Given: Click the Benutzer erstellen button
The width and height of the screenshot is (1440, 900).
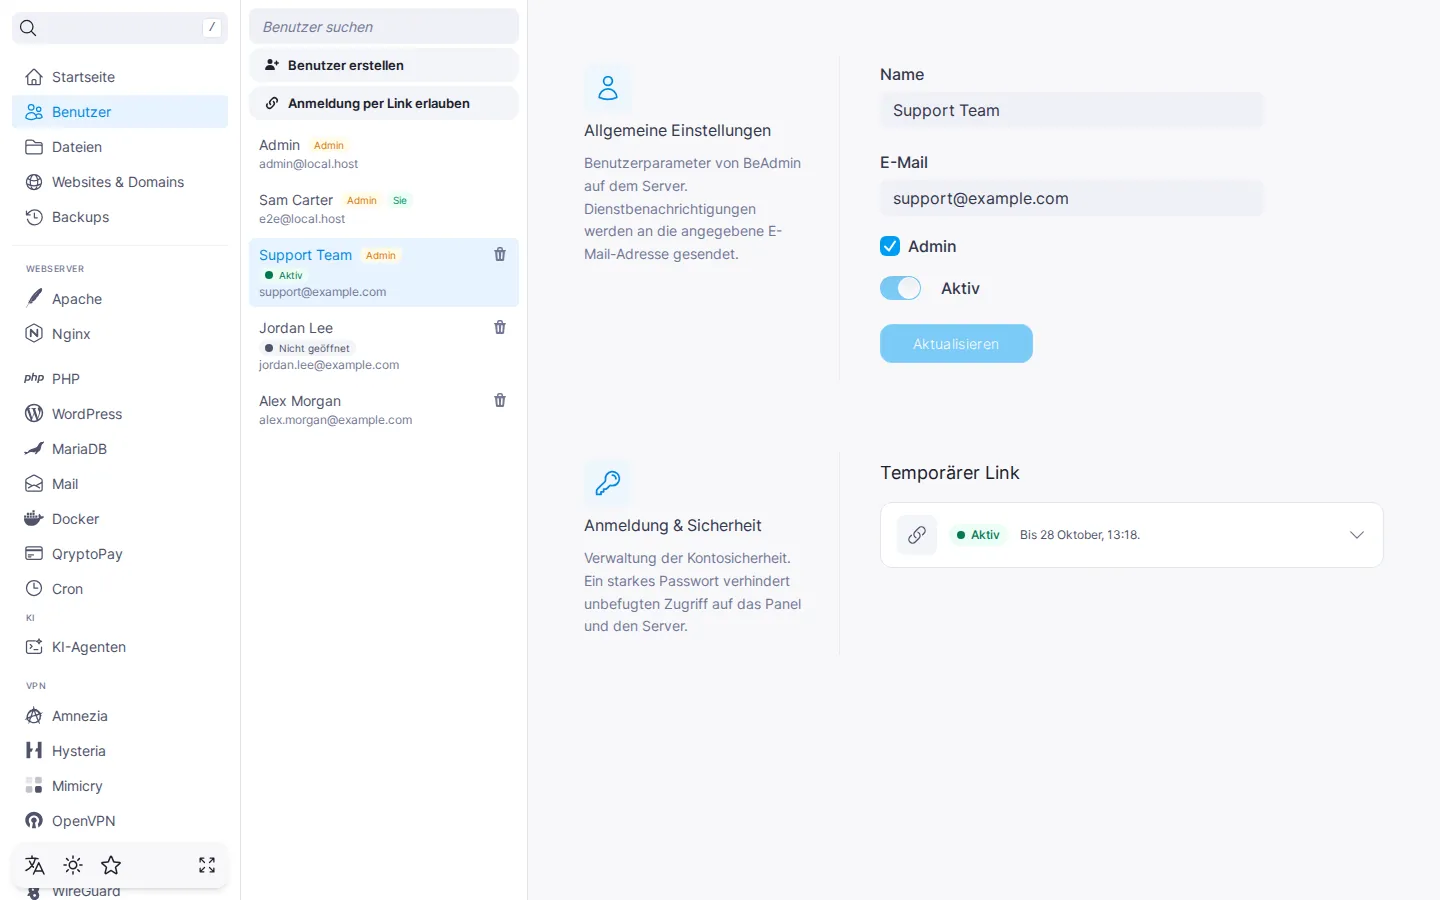Looking at the screenshot, I should [x=384, y=65].
